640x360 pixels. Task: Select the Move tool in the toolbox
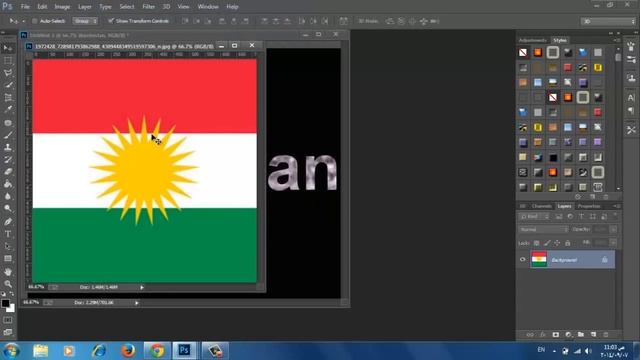click(x=8, y=48)
